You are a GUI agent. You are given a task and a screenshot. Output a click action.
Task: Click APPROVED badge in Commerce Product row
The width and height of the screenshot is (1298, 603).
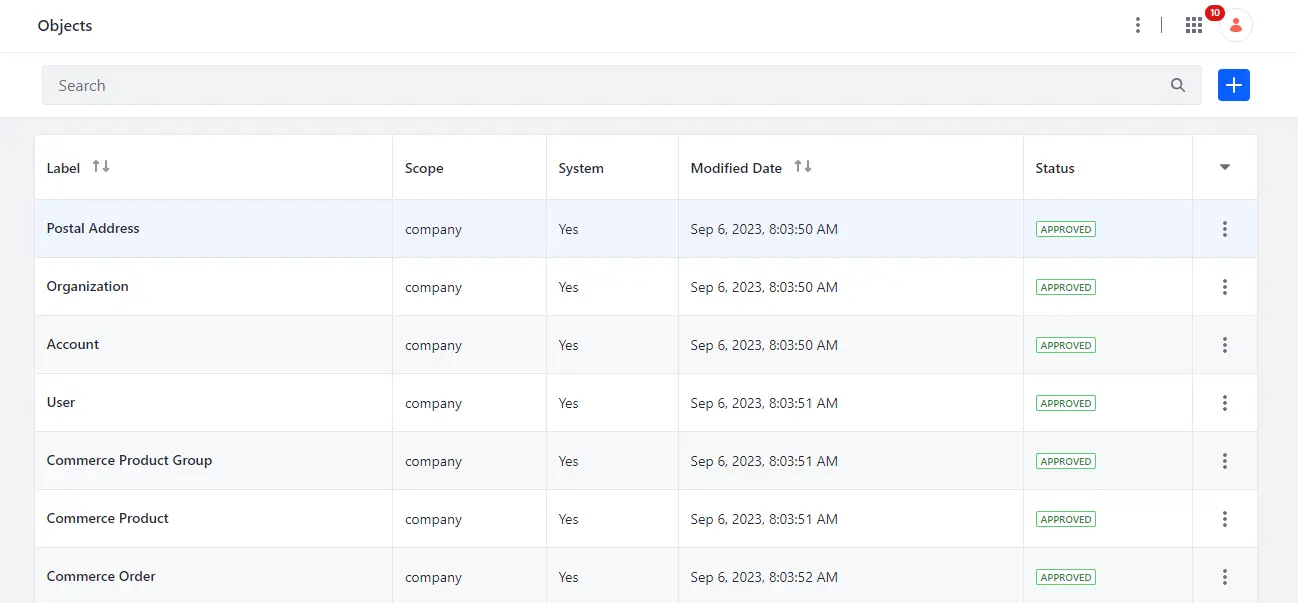click(1066, 519)
